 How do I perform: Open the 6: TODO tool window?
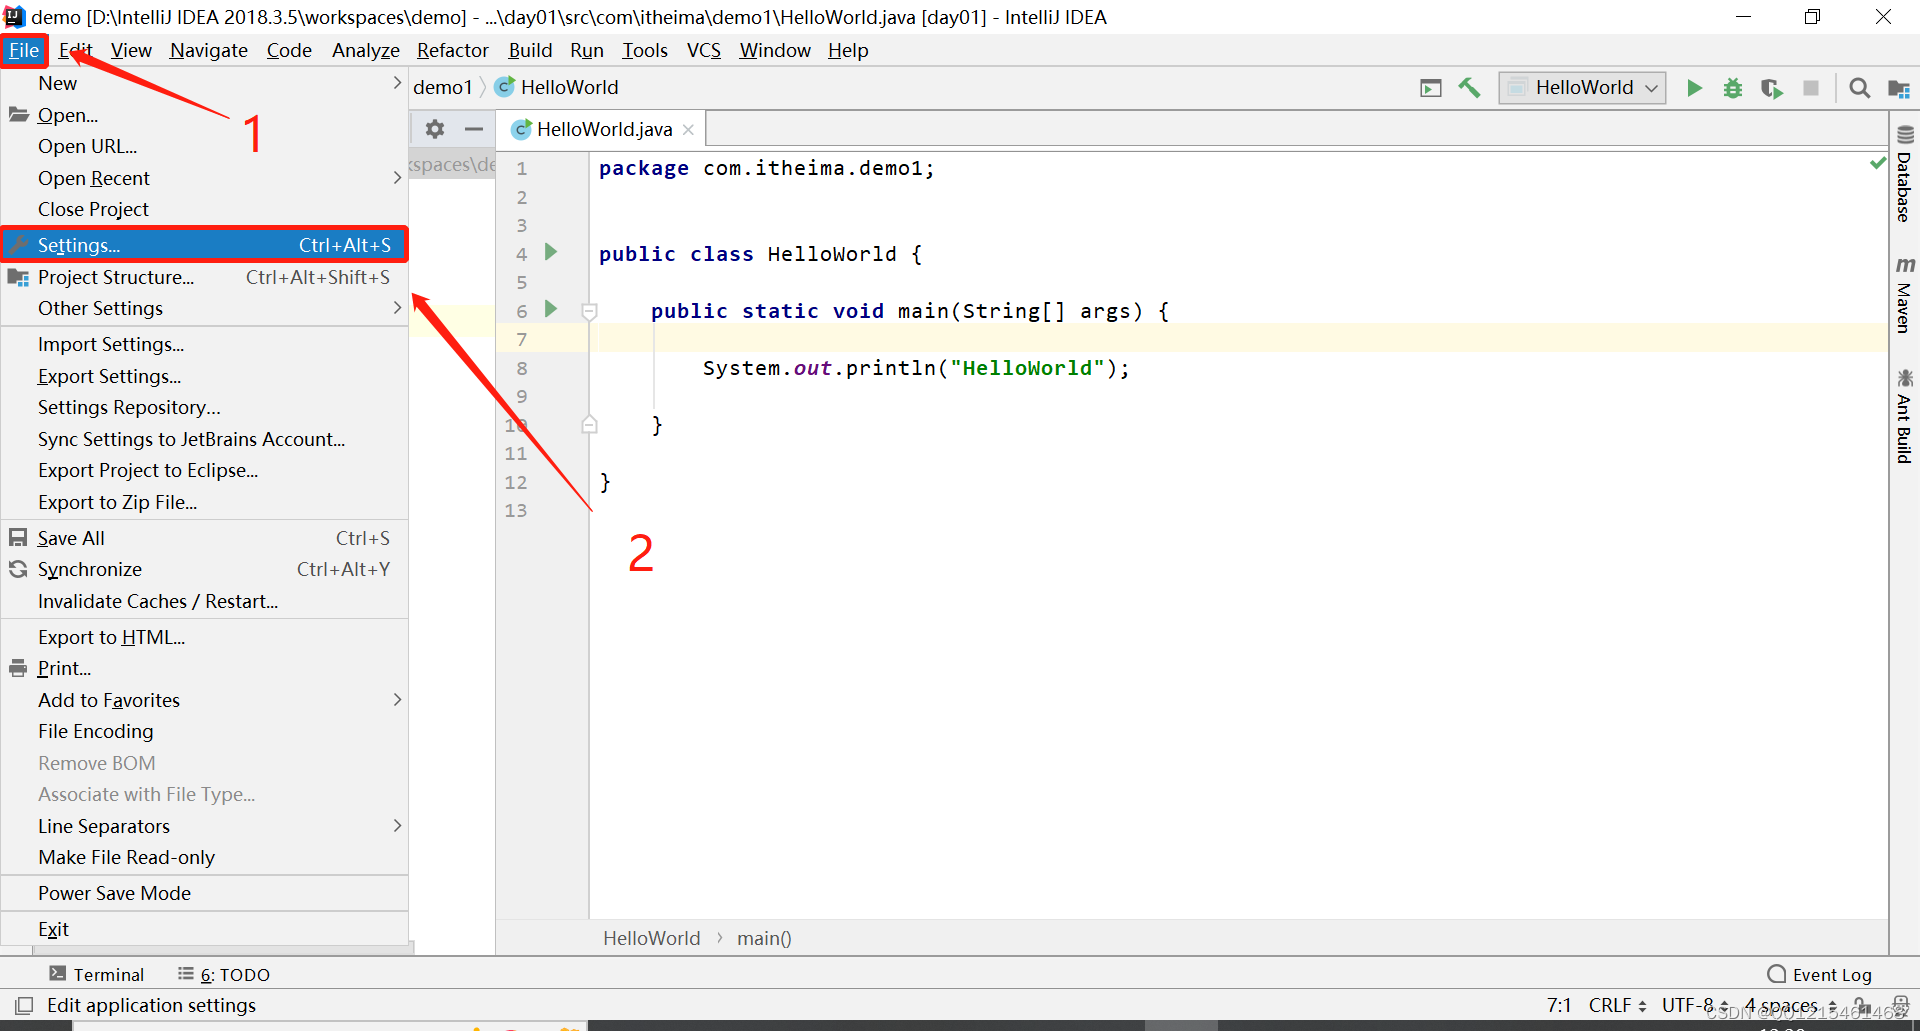pos(224,974)
